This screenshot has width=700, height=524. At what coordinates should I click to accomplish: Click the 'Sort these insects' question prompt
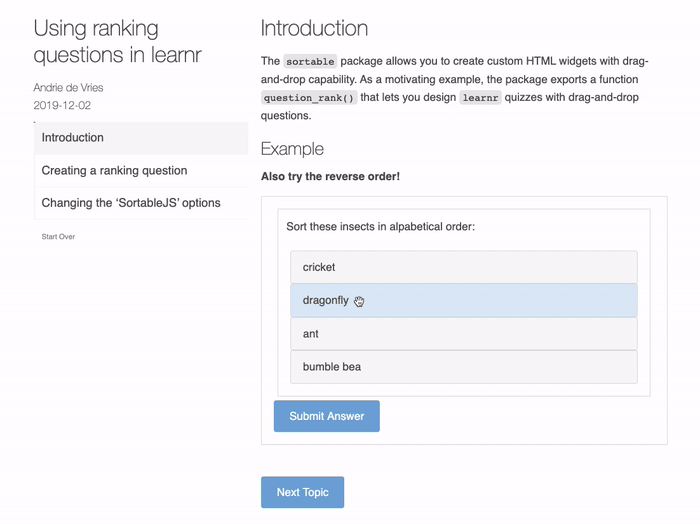[x=380, y=227]
